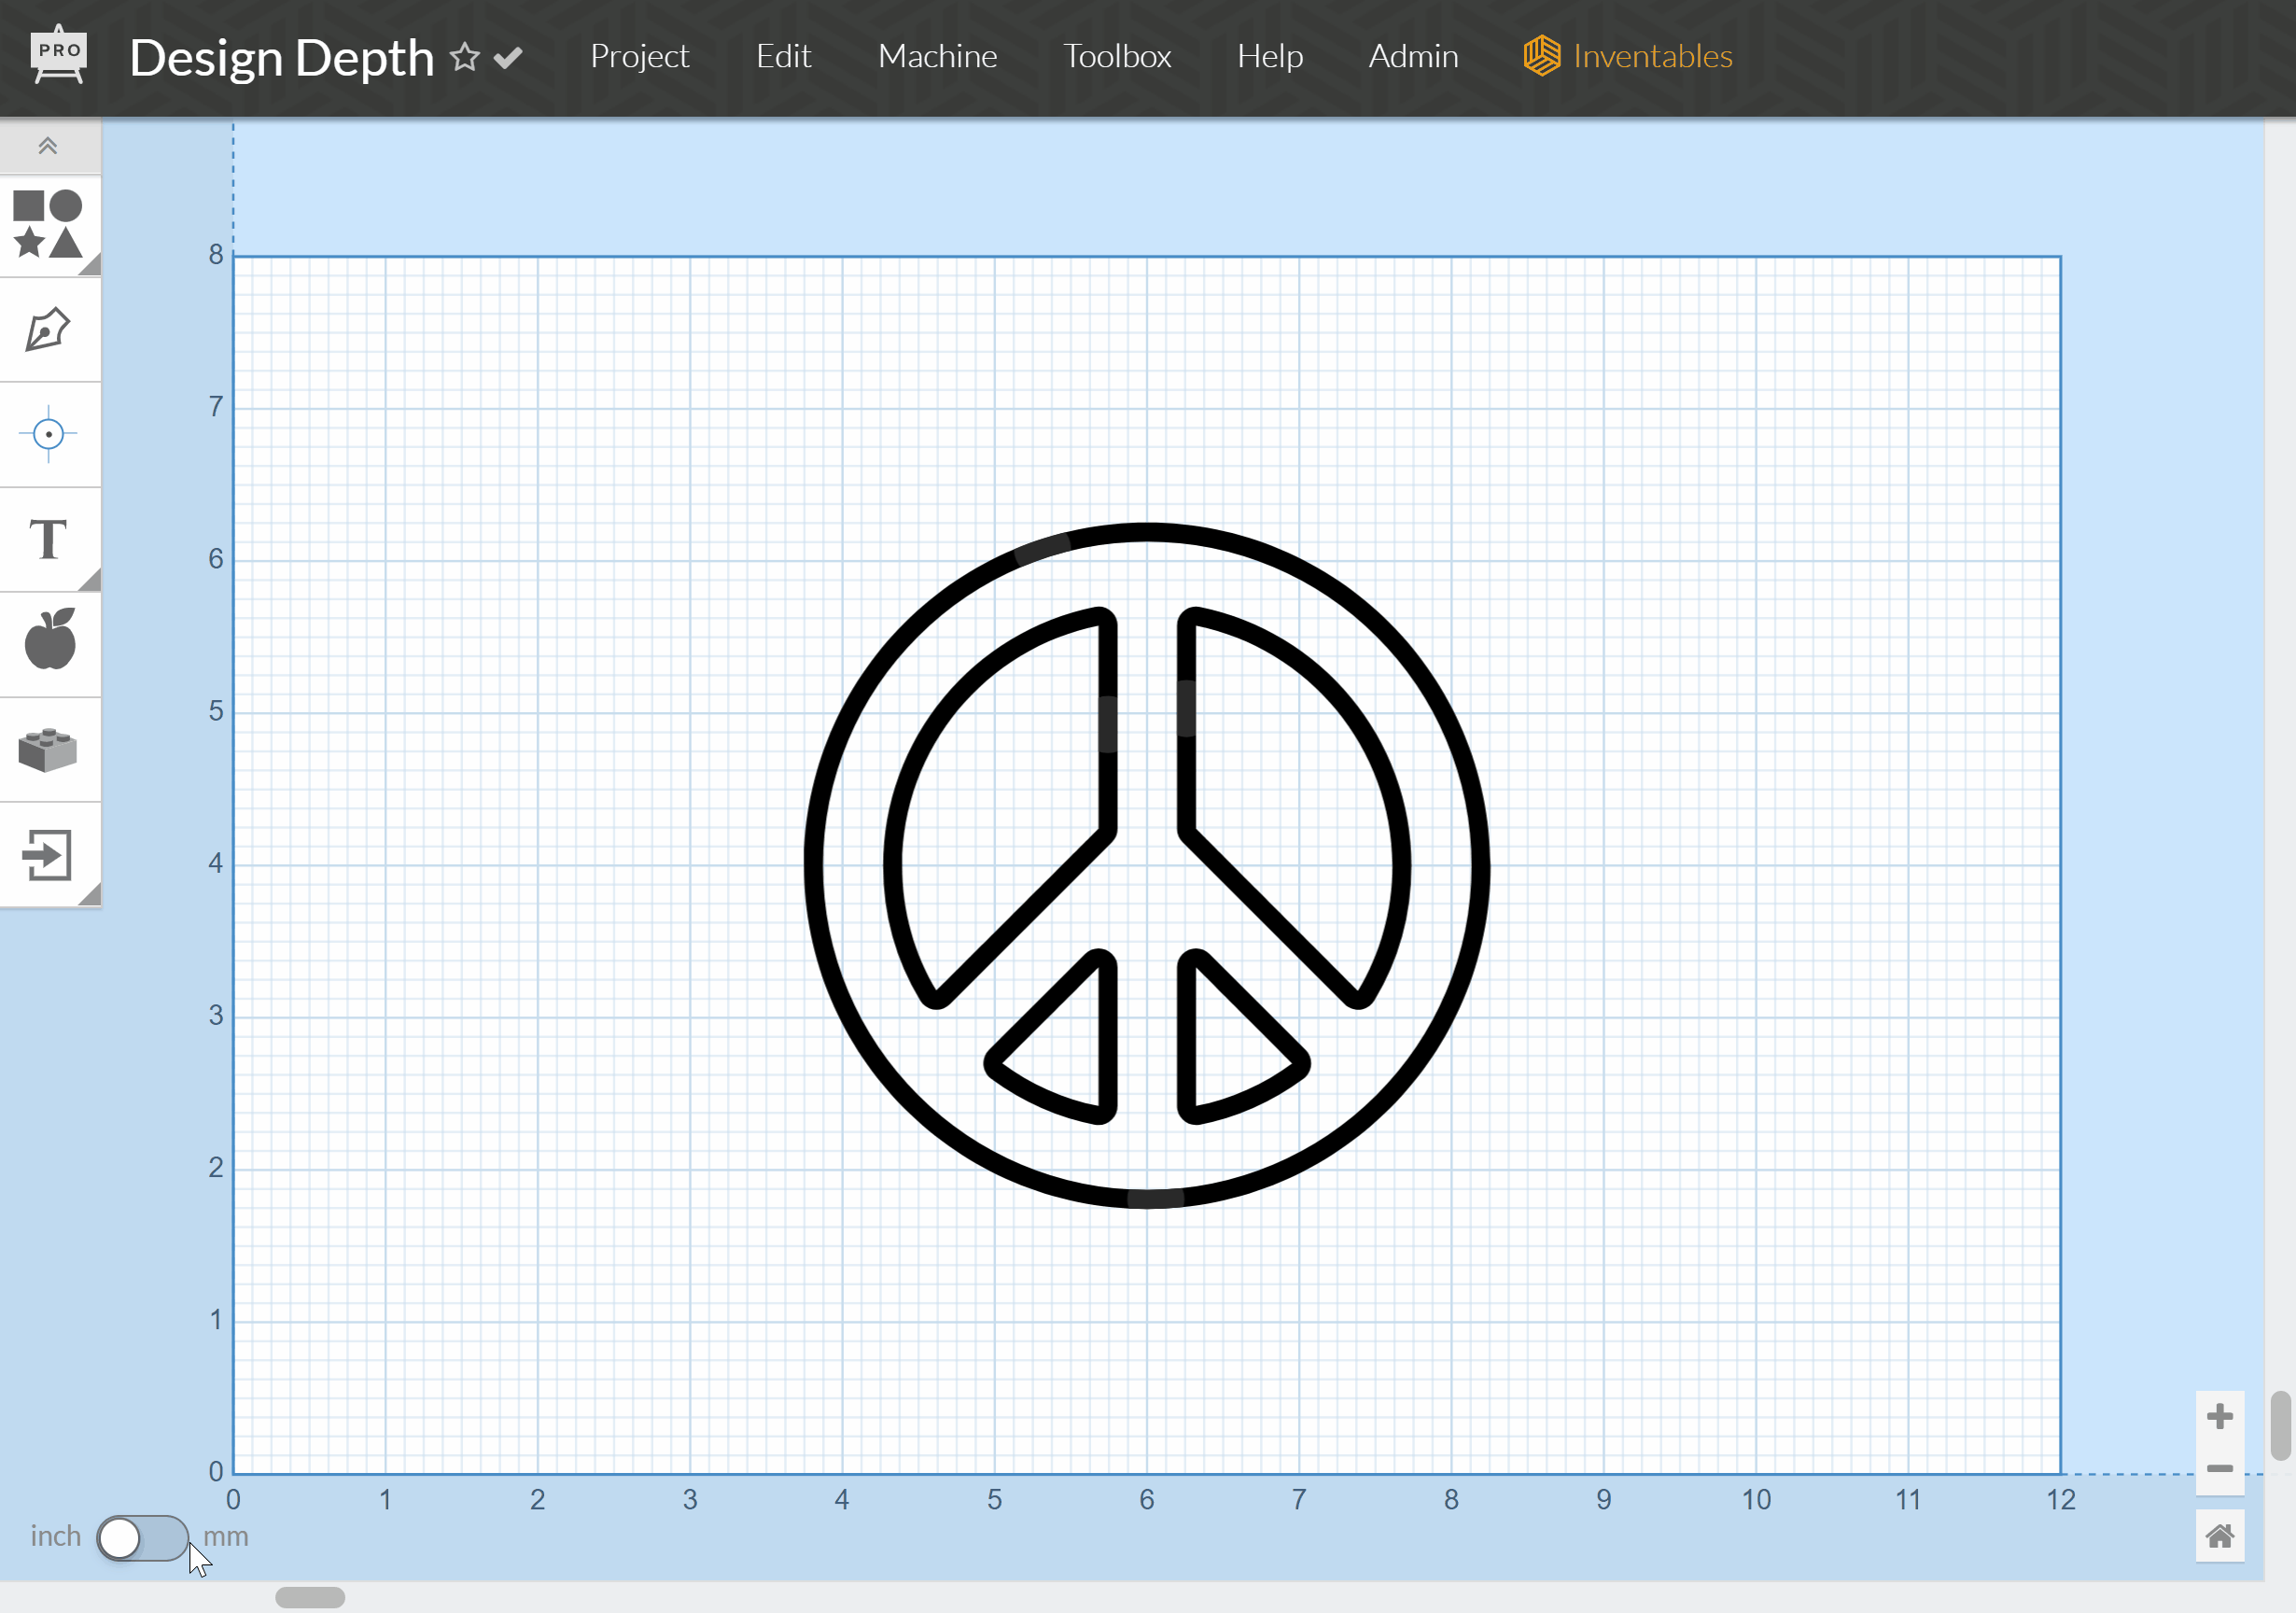Open the Project menu
Screen dimensions: 2296x1613
tap(639, 56)
